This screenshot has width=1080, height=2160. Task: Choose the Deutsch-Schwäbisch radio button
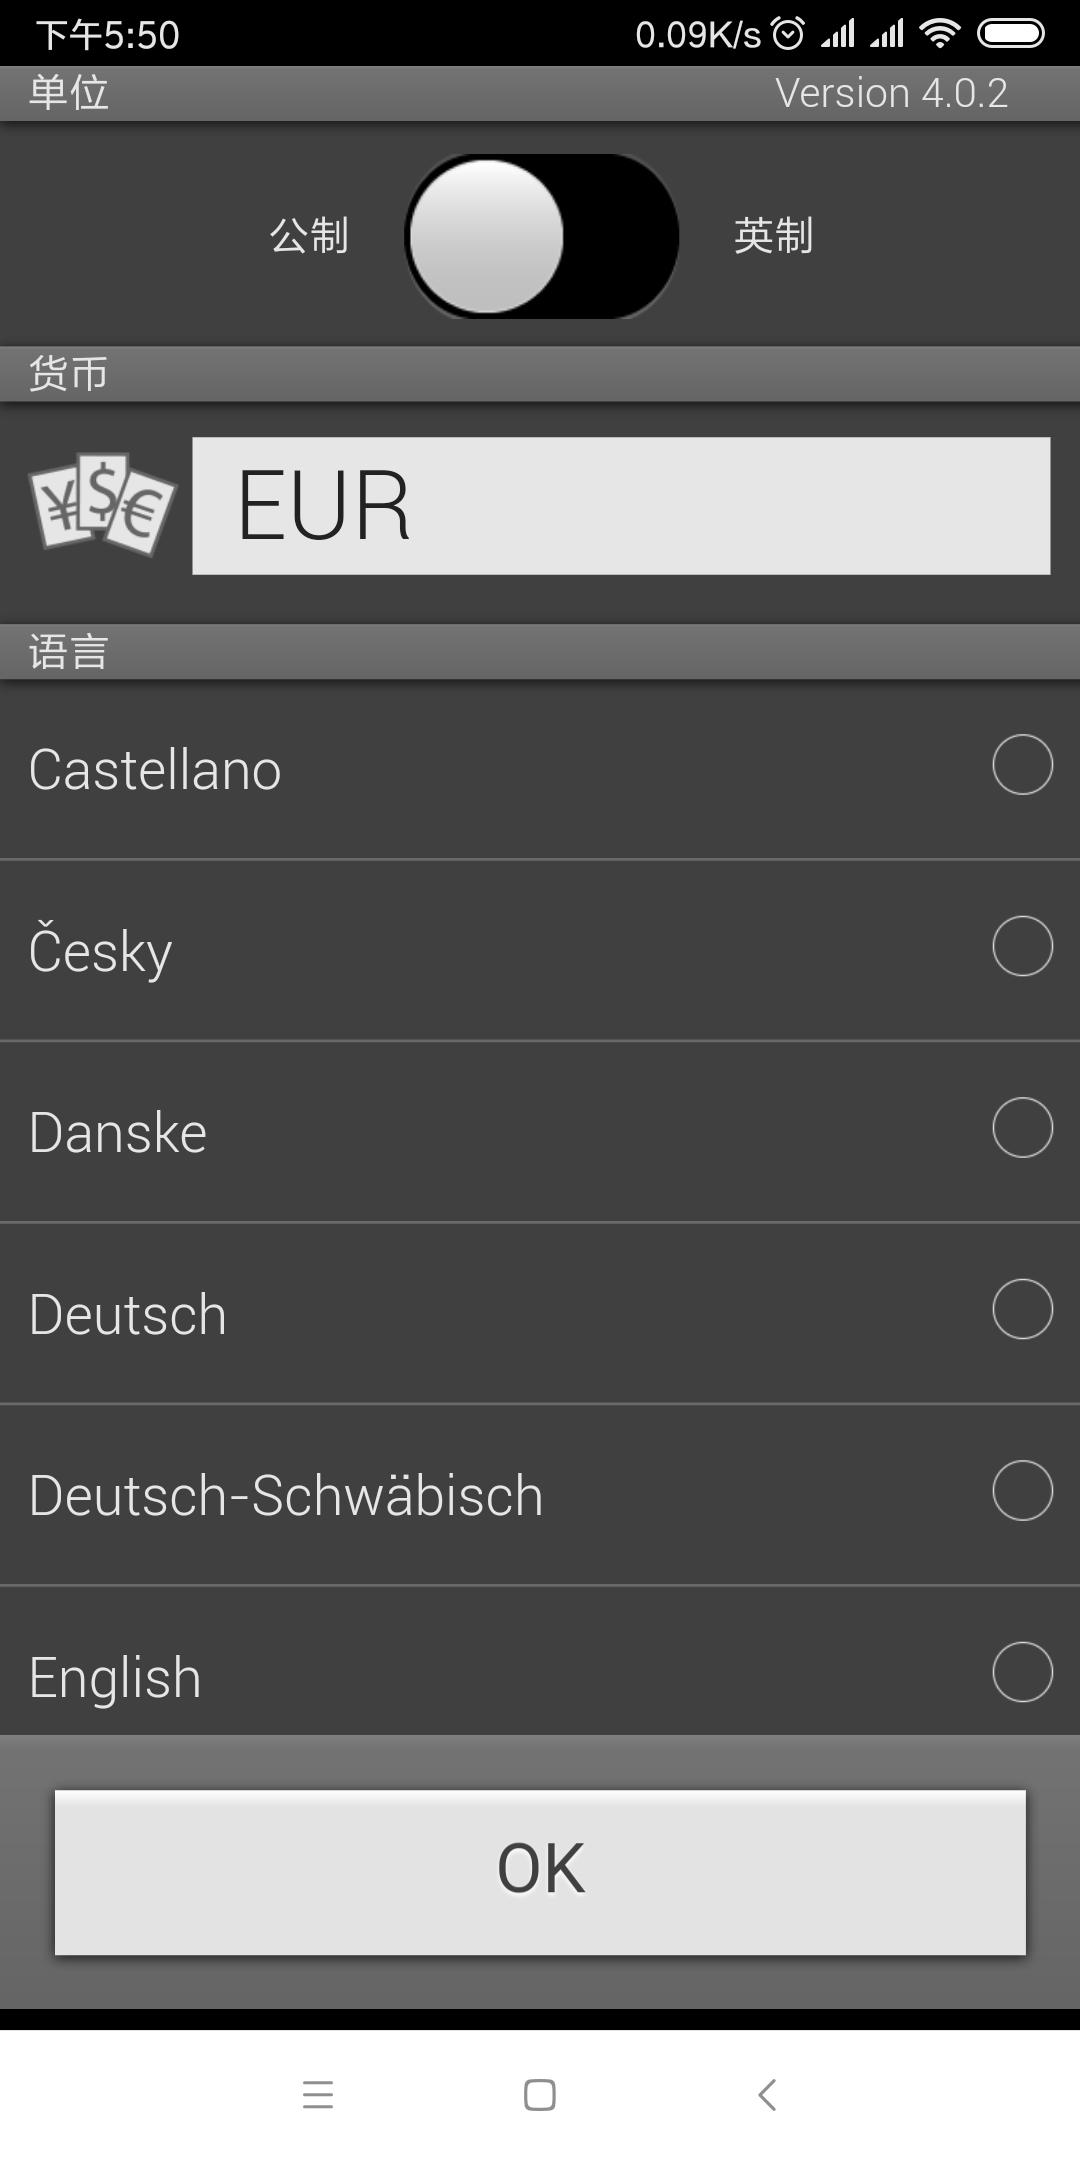pyautogui.click(x=1022, y=1491)
